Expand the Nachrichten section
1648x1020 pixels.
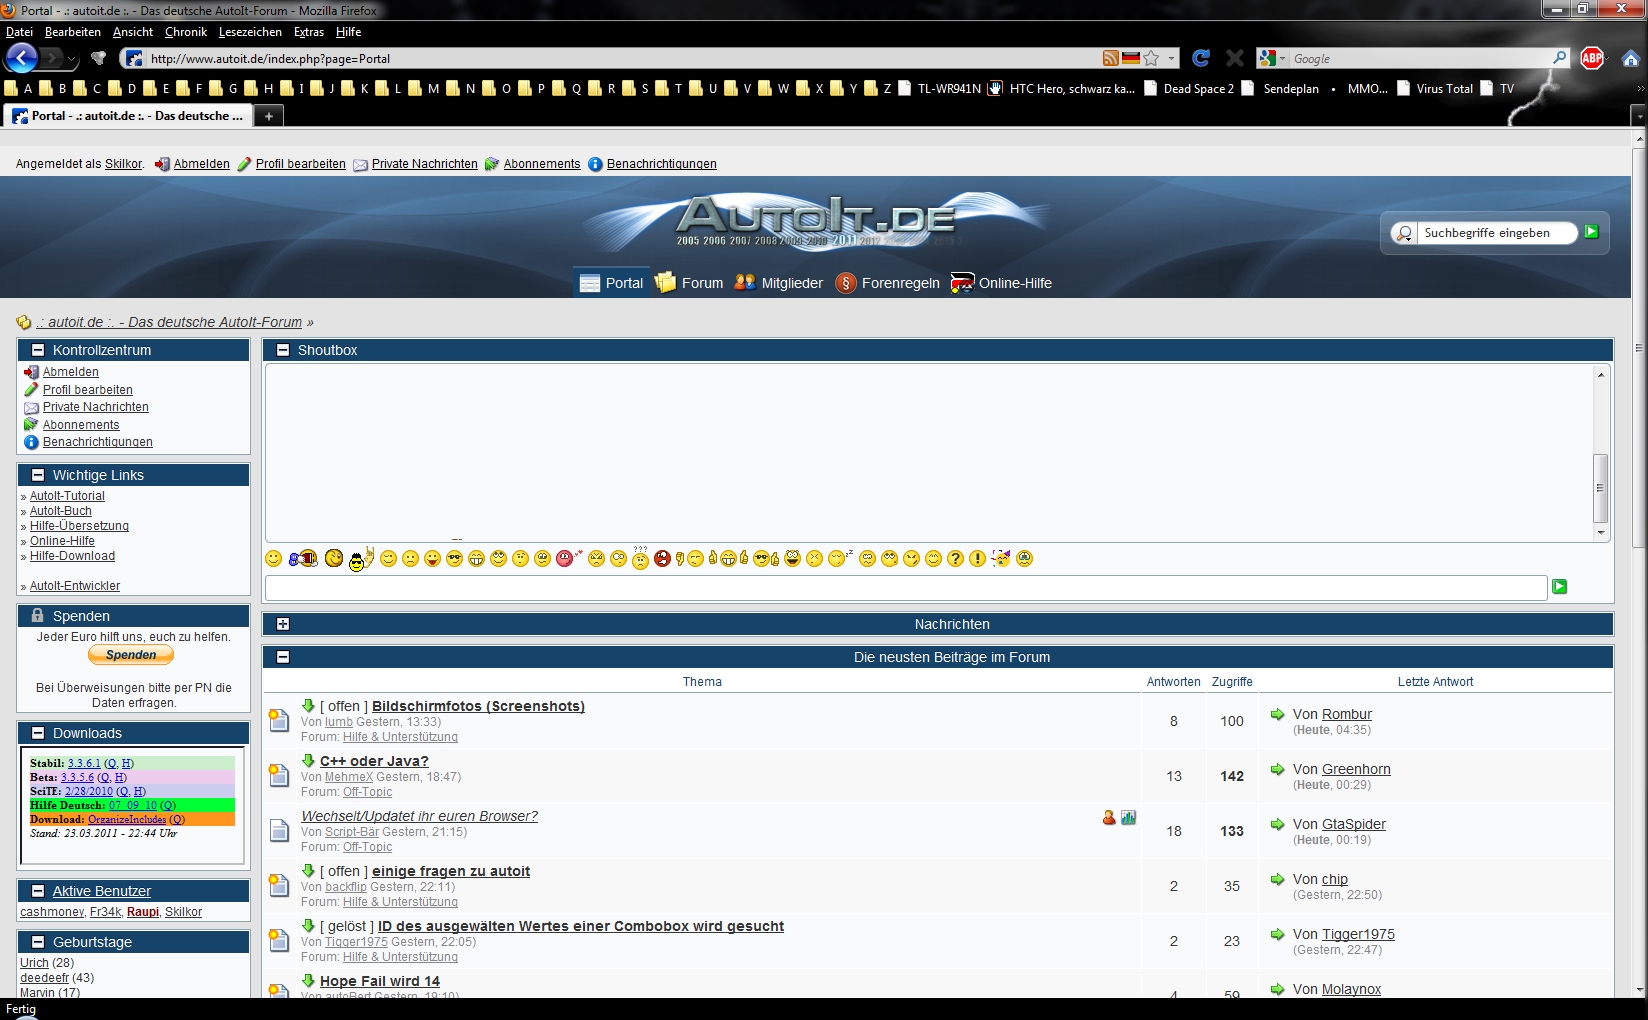[x=283, y=624]
